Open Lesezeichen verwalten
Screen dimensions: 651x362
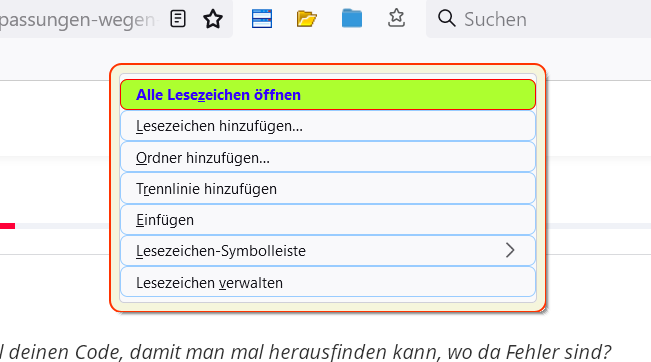pyautogui.click(x=328, y=282)
